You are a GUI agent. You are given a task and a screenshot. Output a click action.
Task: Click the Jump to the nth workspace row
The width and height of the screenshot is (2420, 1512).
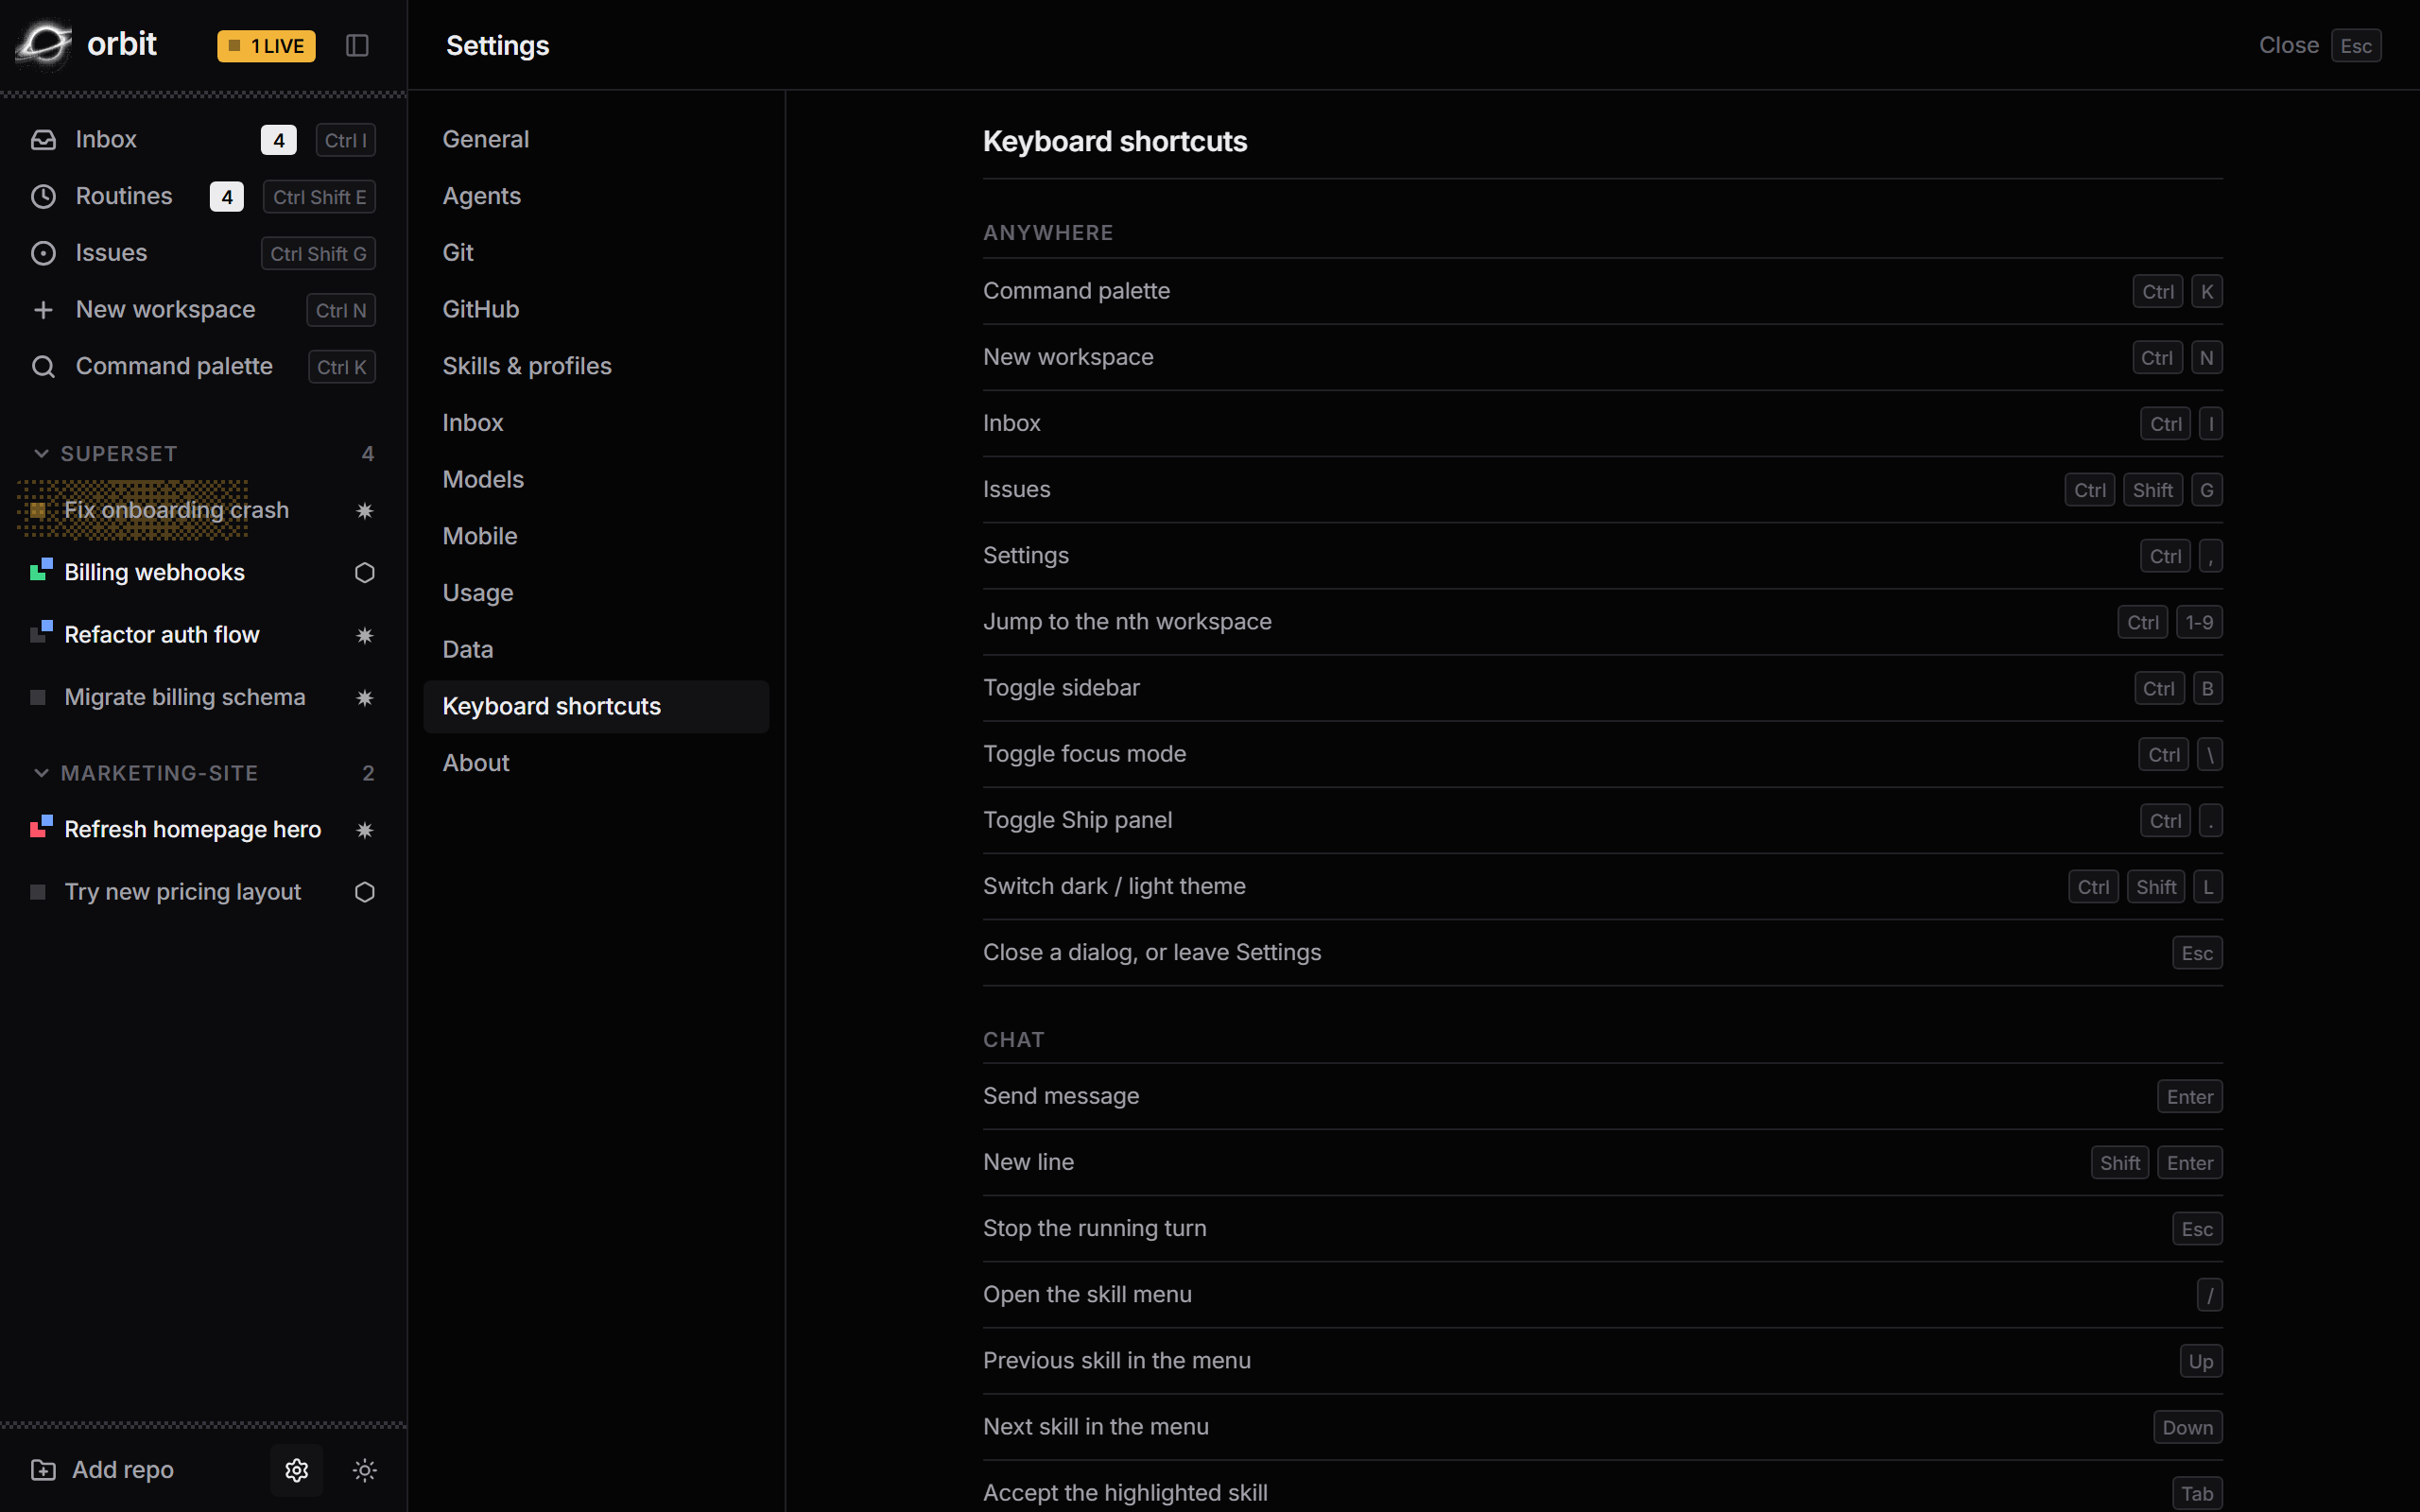point(1602,622)
